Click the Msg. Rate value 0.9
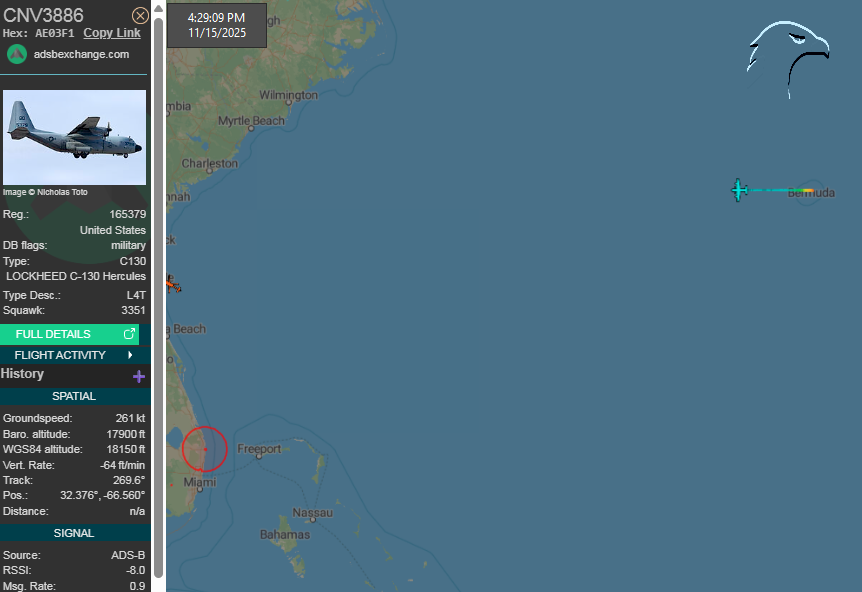This screenshot has height=592, width=862. 137,587
